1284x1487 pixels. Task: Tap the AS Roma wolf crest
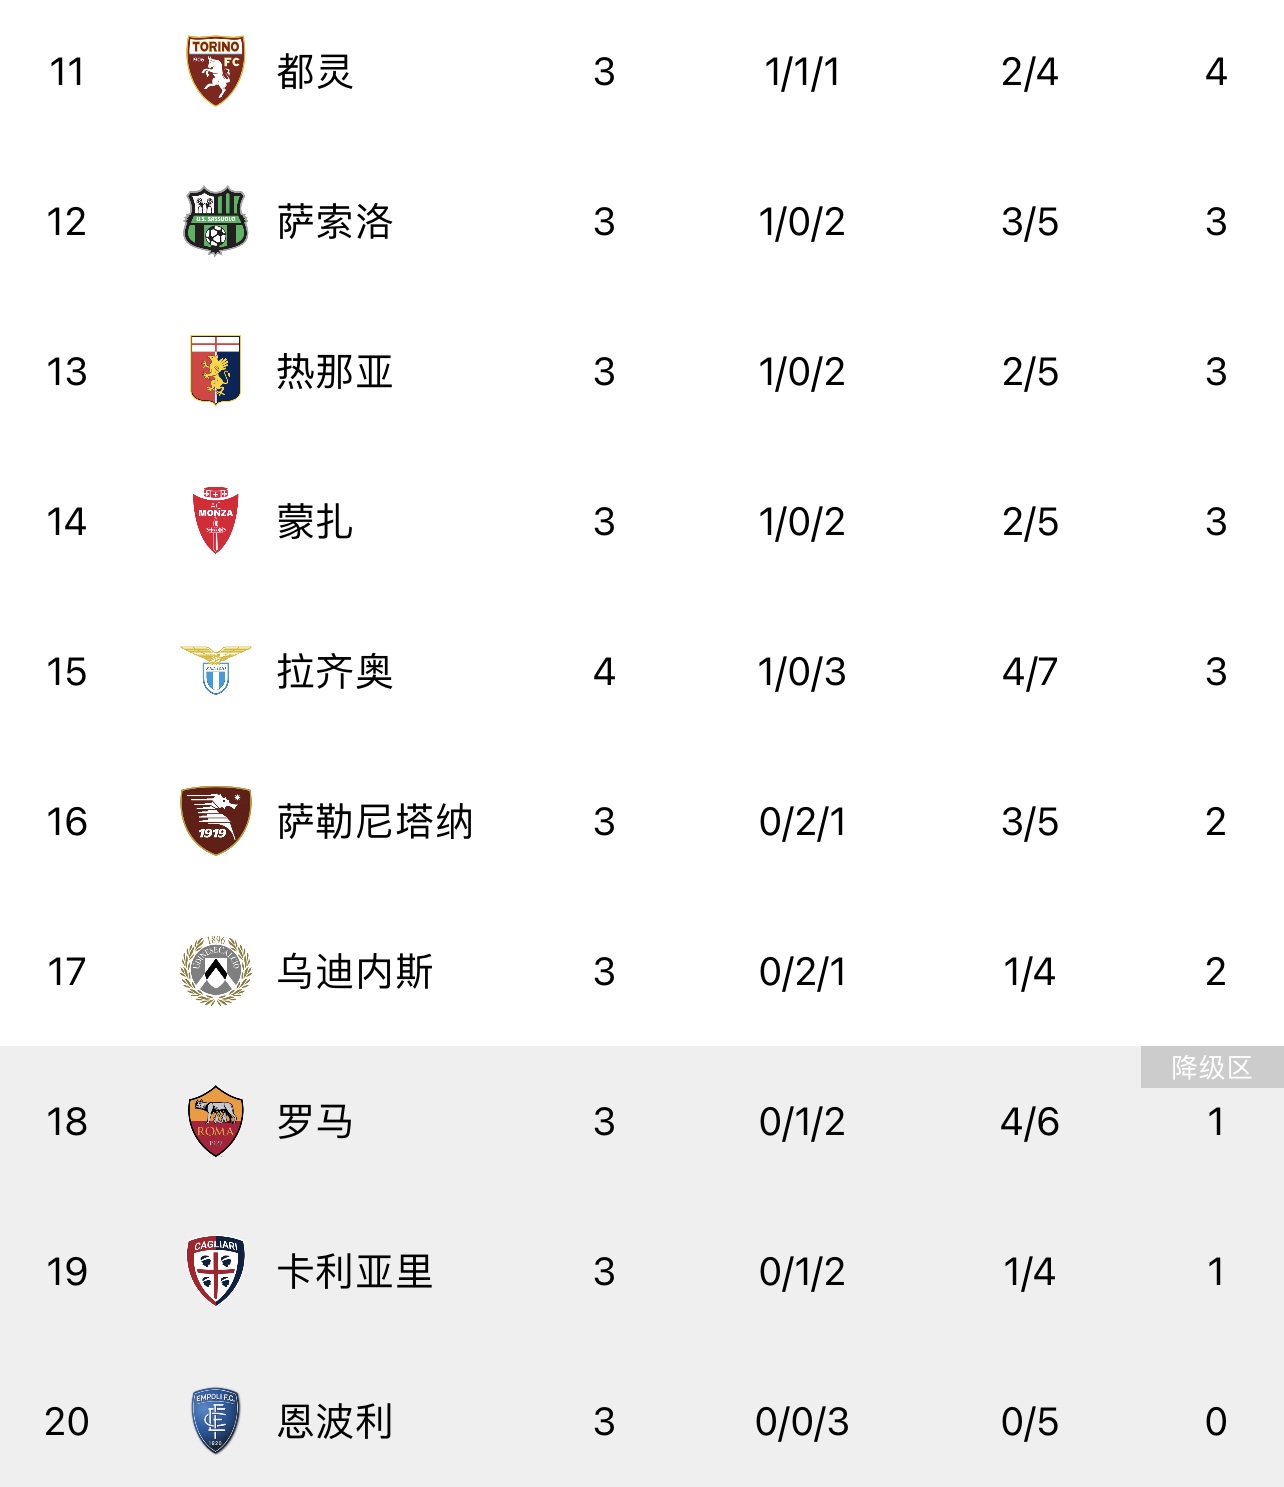click(215, 1121)
